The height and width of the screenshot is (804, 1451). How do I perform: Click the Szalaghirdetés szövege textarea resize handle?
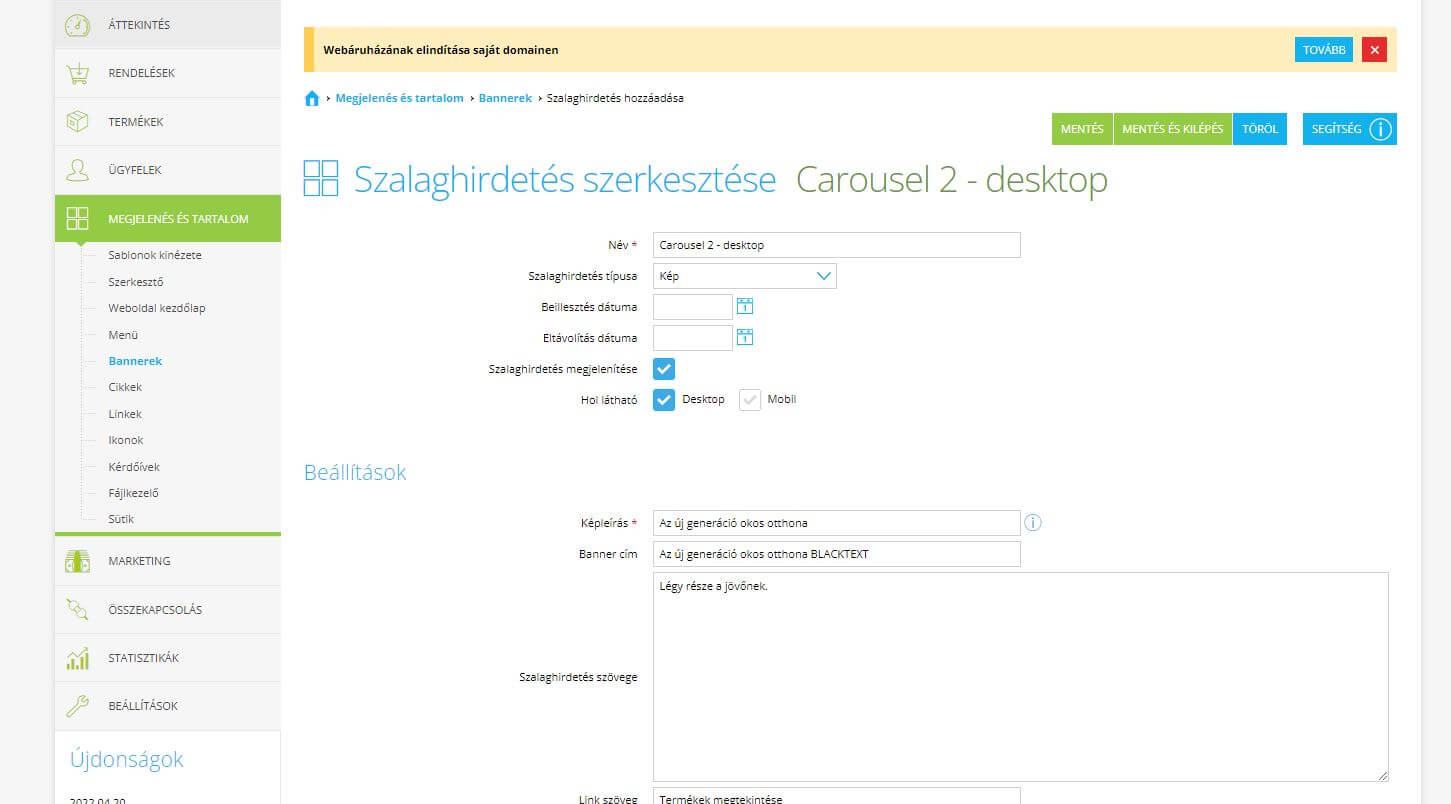click(x=1383, y=776)
